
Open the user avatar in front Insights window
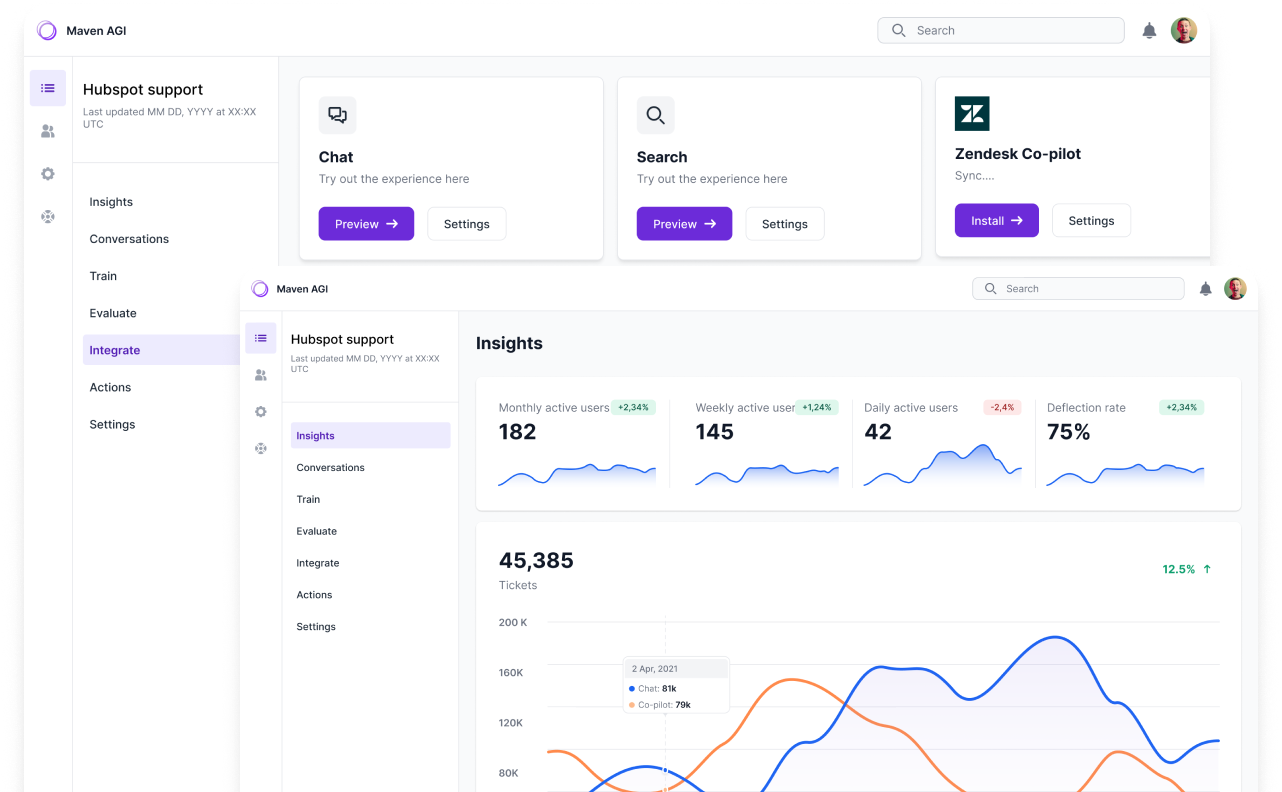pyautogui.click(x=1236, y=289)
